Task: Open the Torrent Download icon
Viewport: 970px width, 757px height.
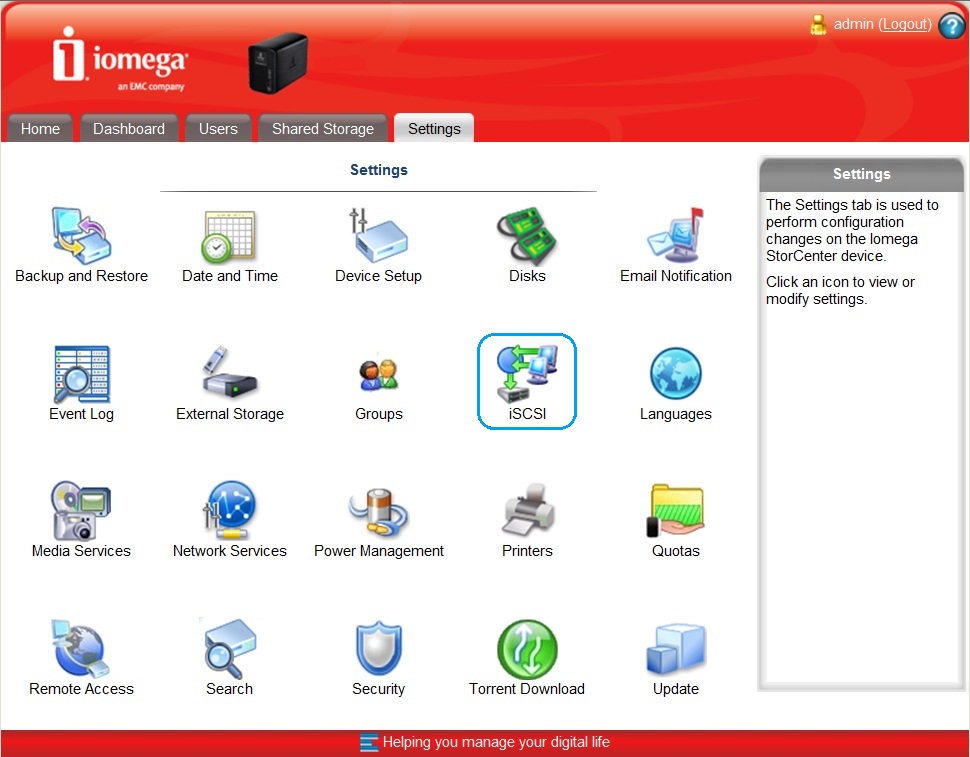Action: tap(527, 649)
